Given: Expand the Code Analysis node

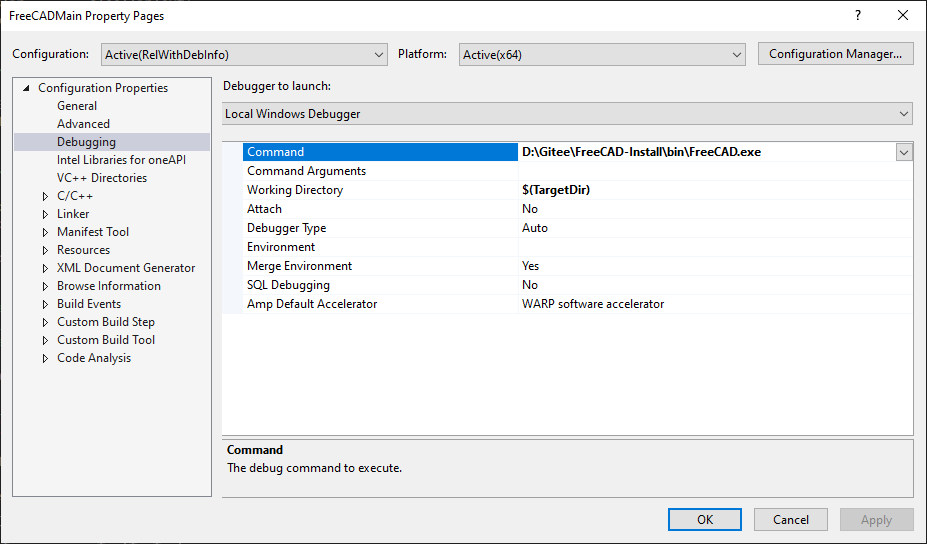Looking at the screenshot, I should coord(45,358).
